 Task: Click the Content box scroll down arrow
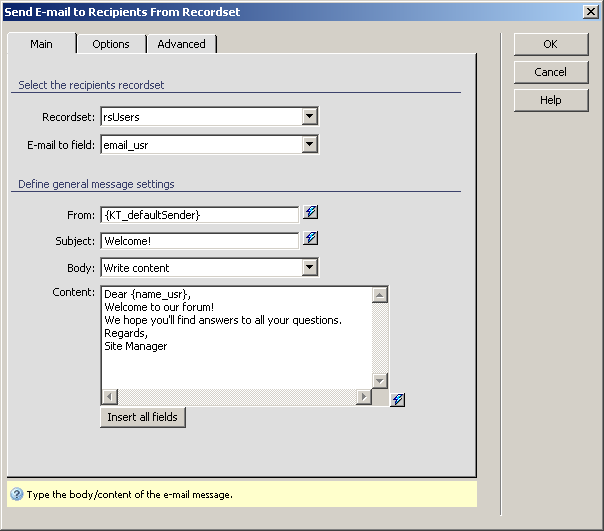click(x=380, y=380)
